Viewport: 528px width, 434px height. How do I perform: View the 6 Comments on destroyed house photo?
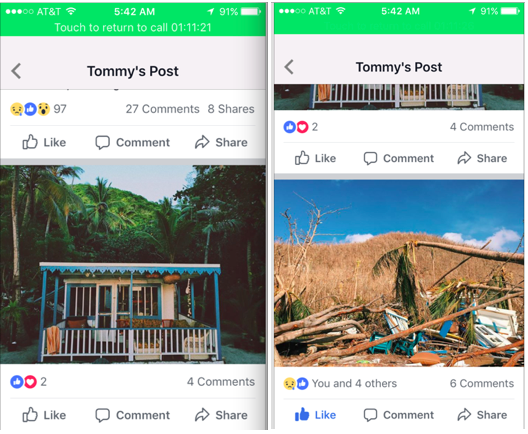[482, 383]
